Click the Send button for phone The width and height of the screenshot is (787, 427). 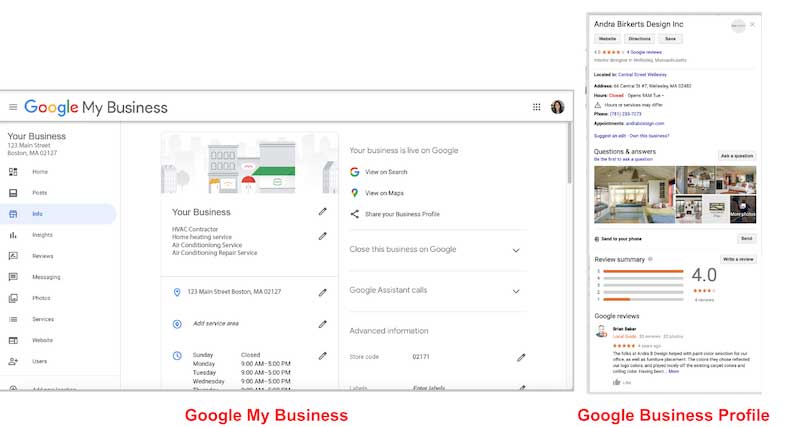pos(746,239)
